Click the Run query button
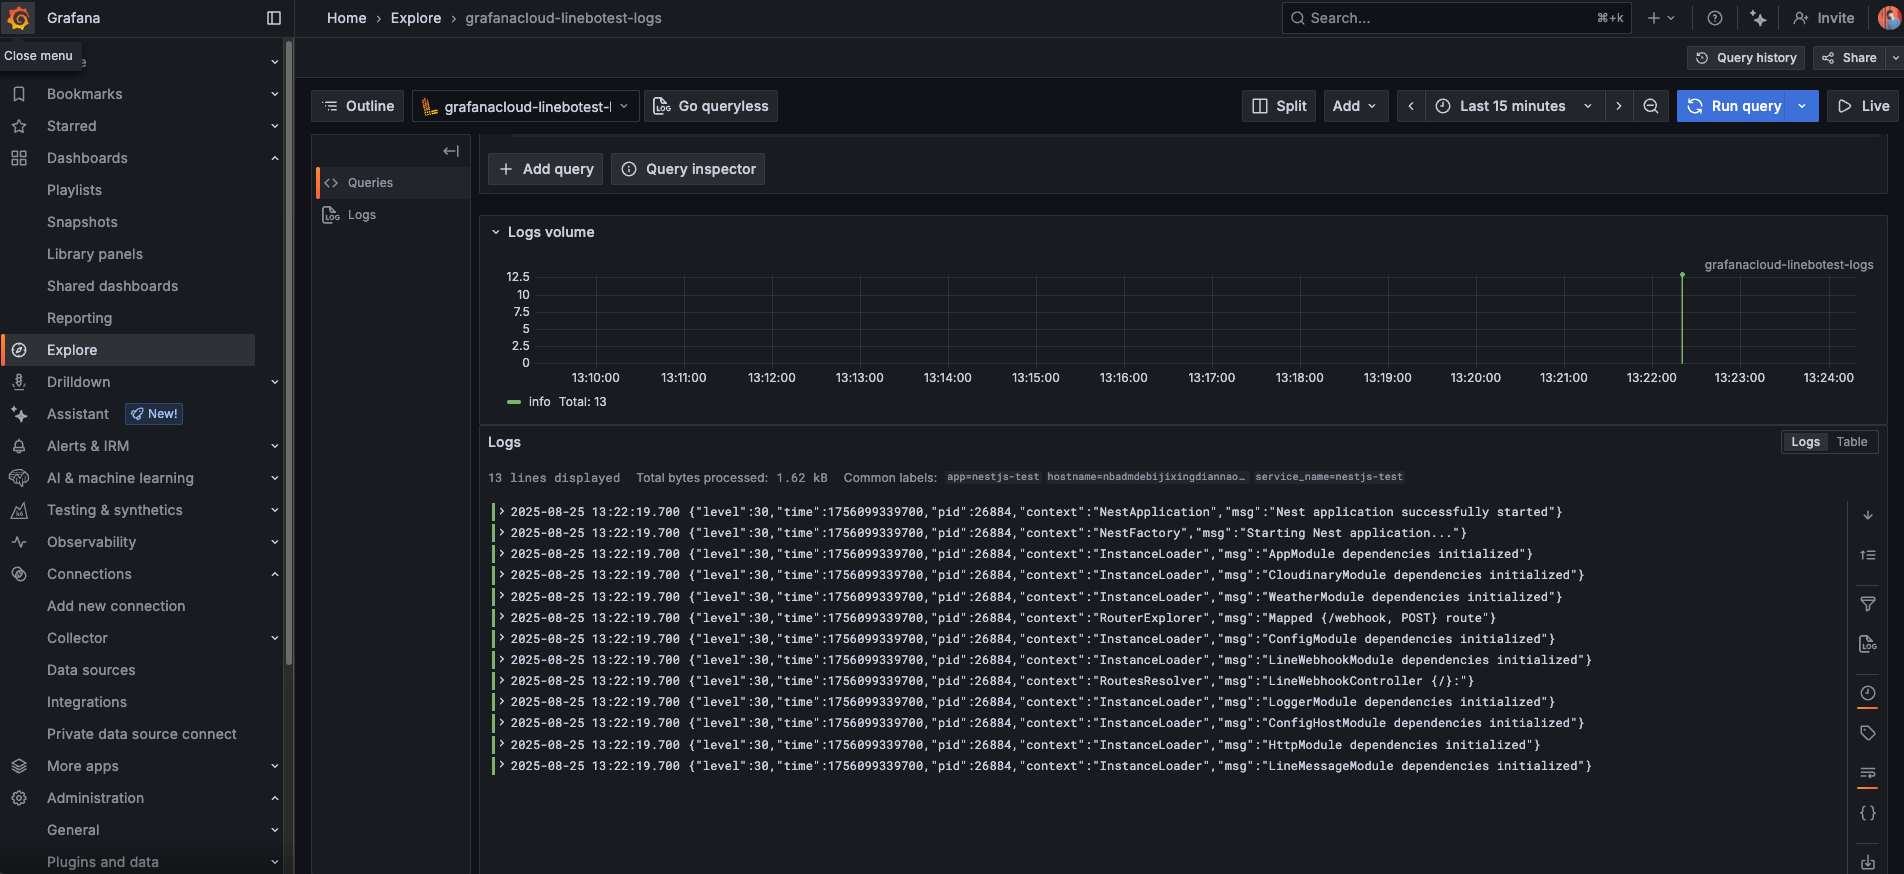Viewport: 1904px width, 874px height. (1734, 106)
